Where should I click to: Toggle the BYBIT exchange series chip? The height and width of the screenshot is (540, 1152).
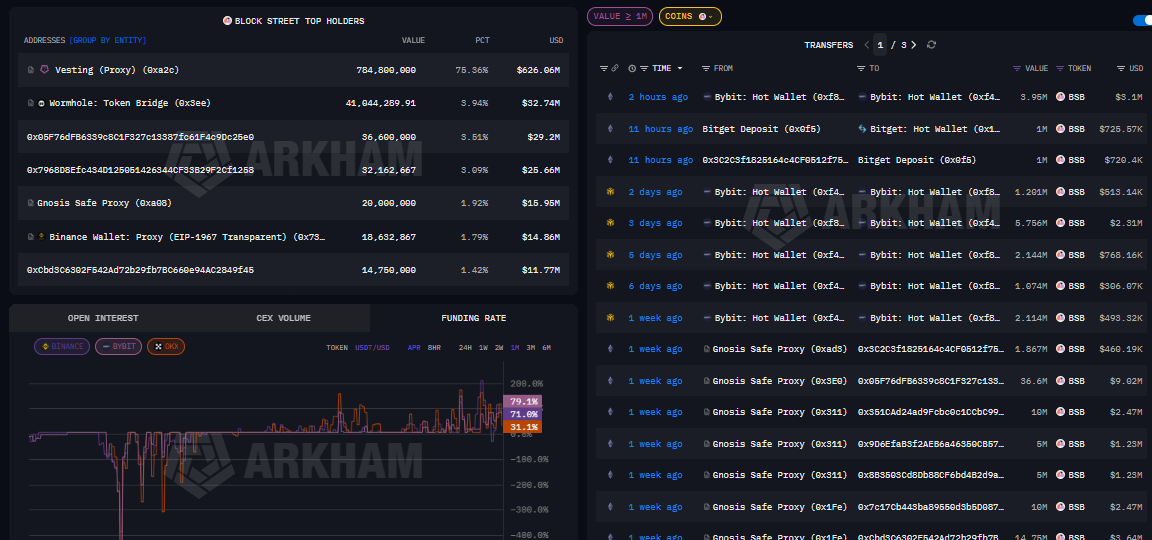[118, 346]
